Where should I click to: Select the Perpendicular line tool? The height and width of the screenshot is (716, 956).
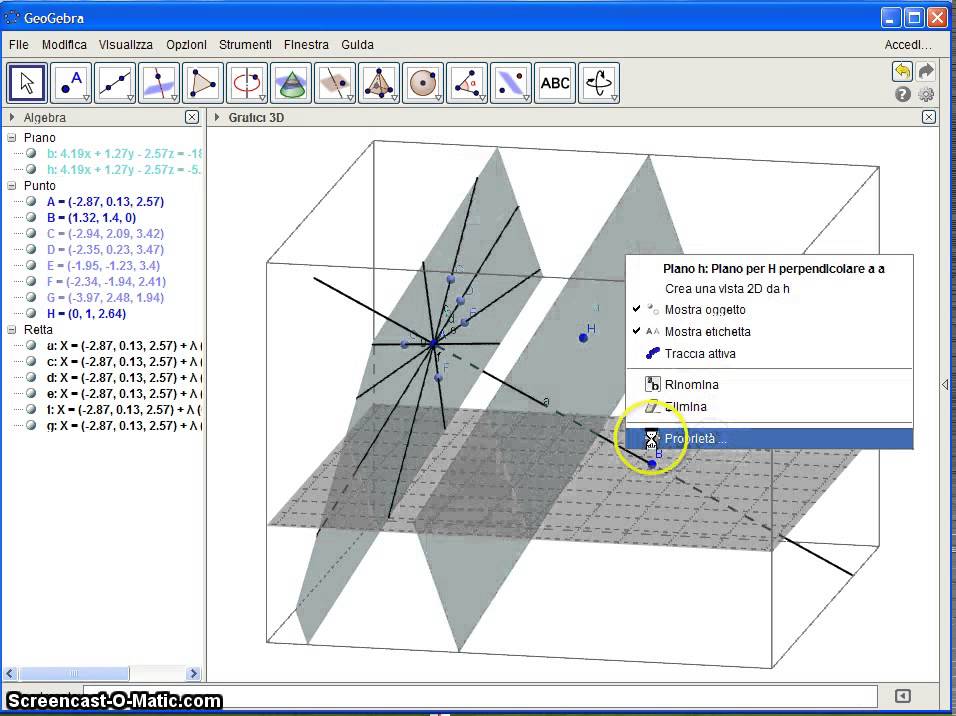coord(159,83)
